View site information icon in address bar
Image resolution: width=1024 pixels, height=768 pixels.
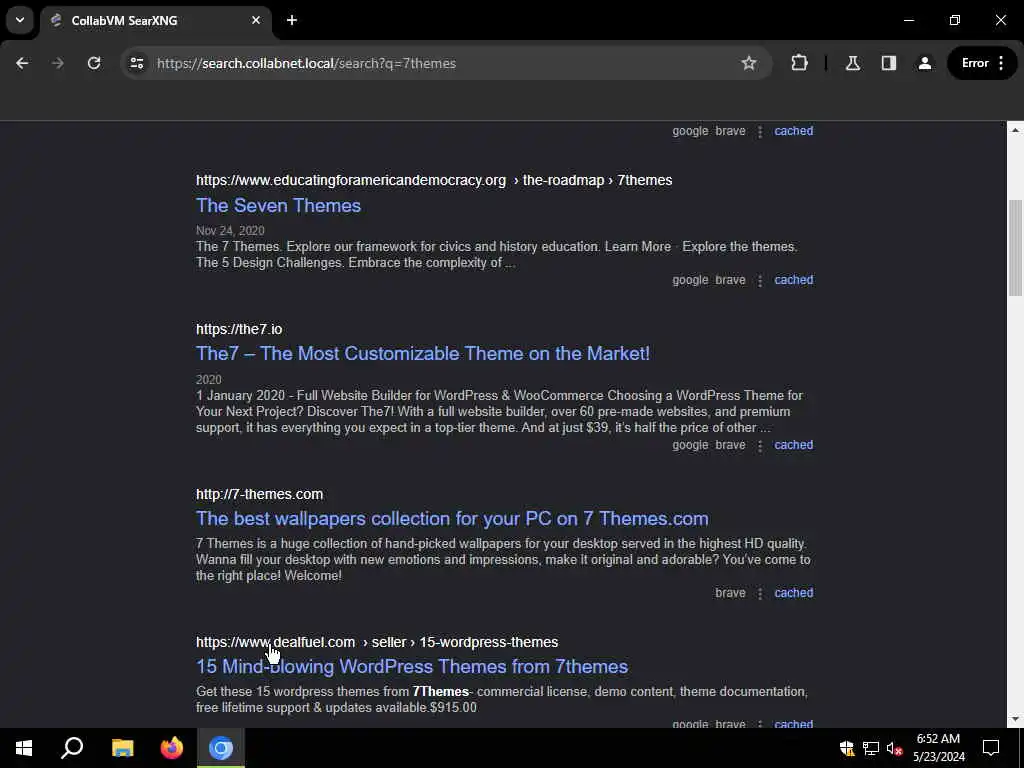tap(136, 63)
